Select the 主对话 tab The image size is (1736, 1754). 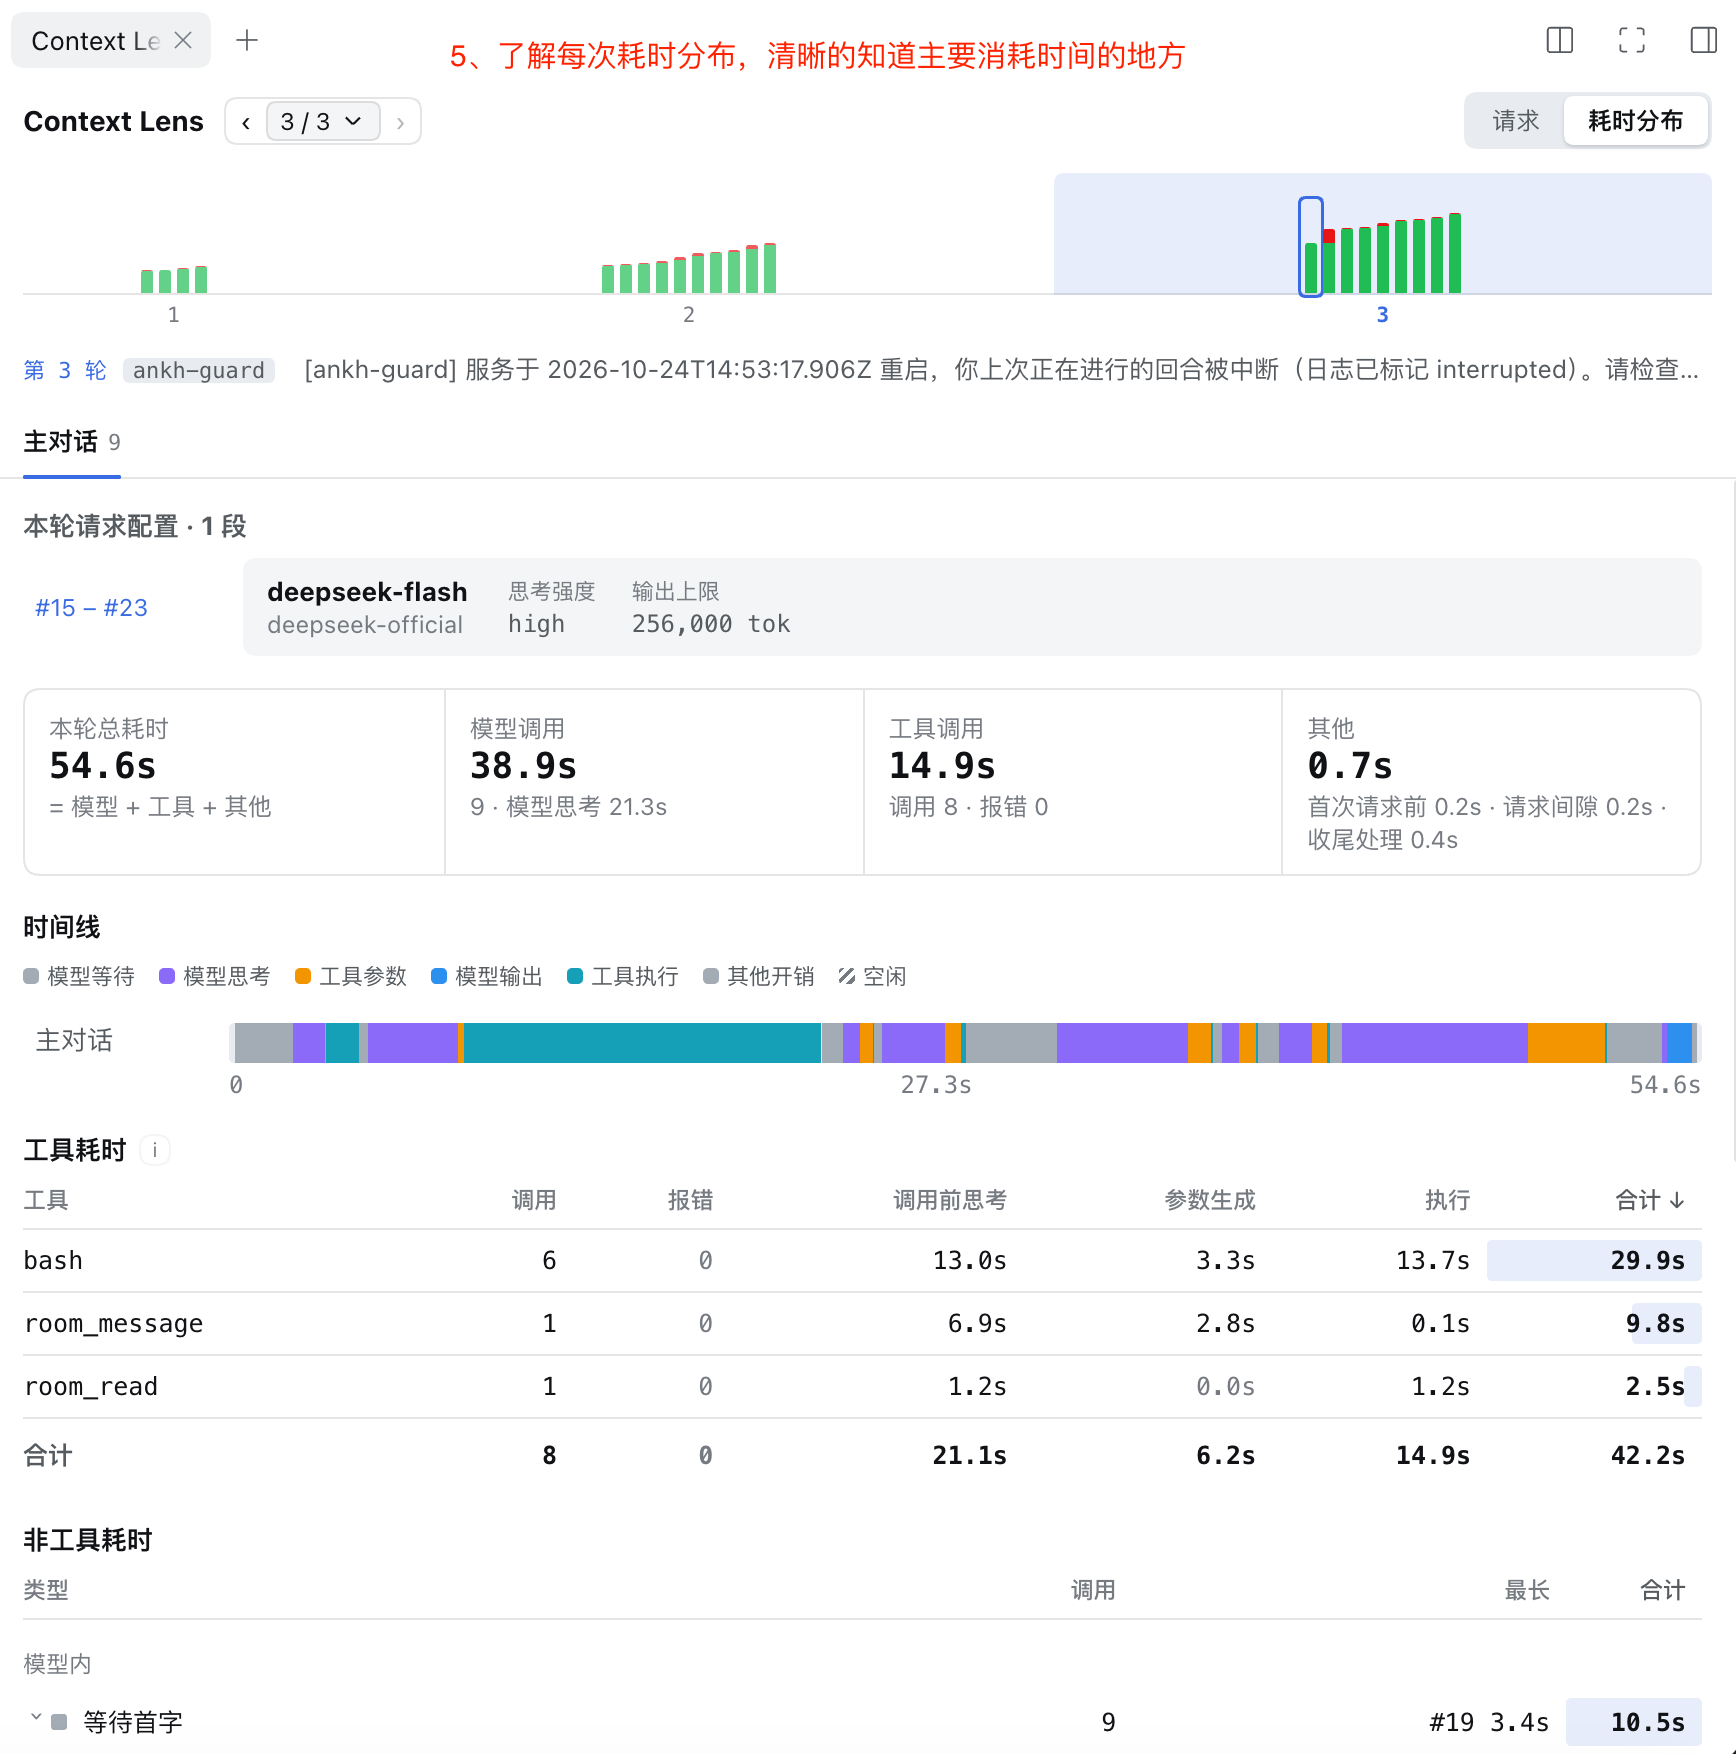pyautogui.click(x=72, y=442)
